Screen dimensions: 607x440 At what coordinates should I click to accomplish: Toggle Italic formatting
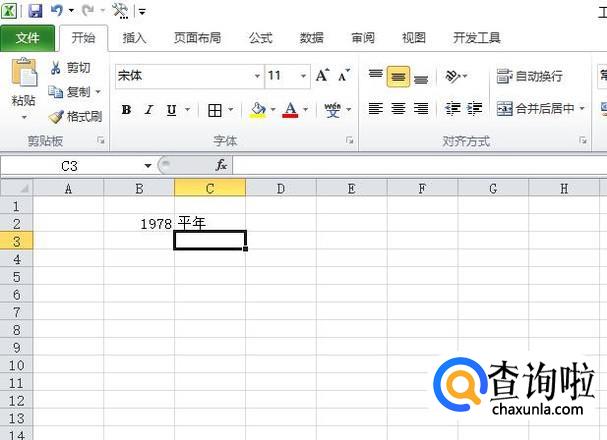pos(149,110)
